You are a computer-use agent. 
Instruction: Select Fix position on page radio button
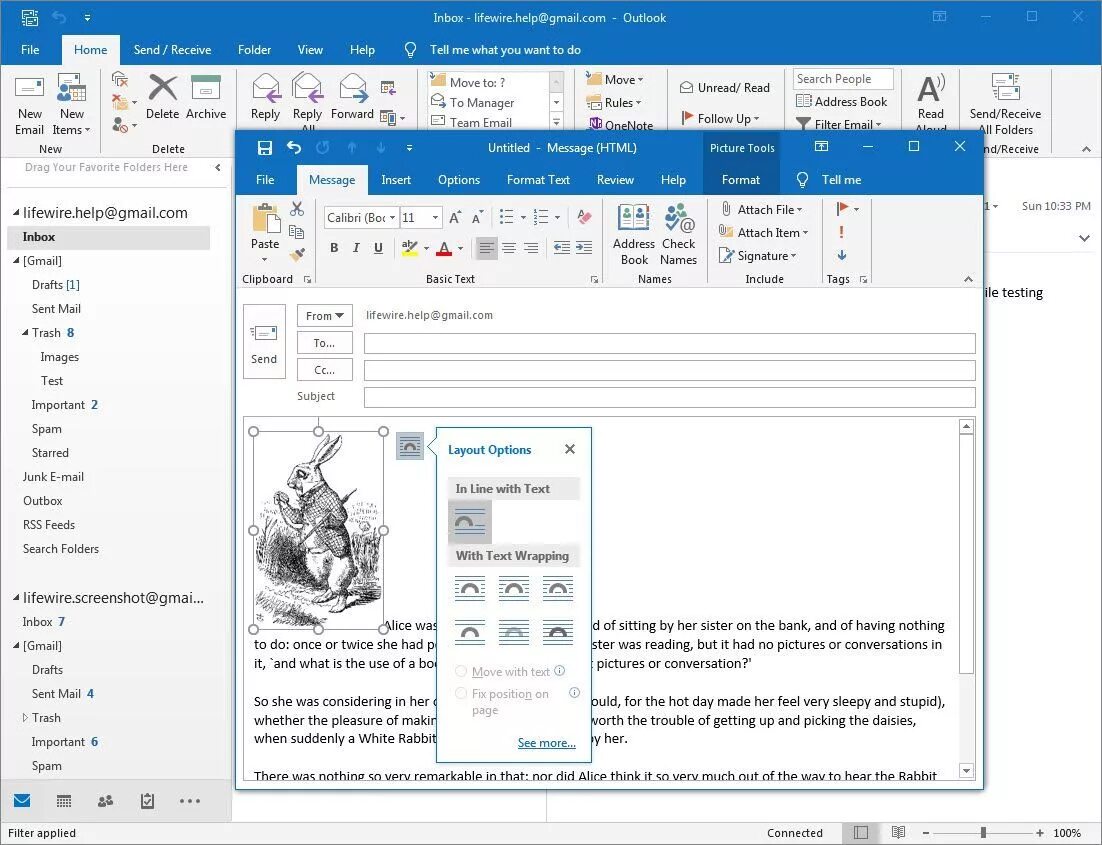461,694
